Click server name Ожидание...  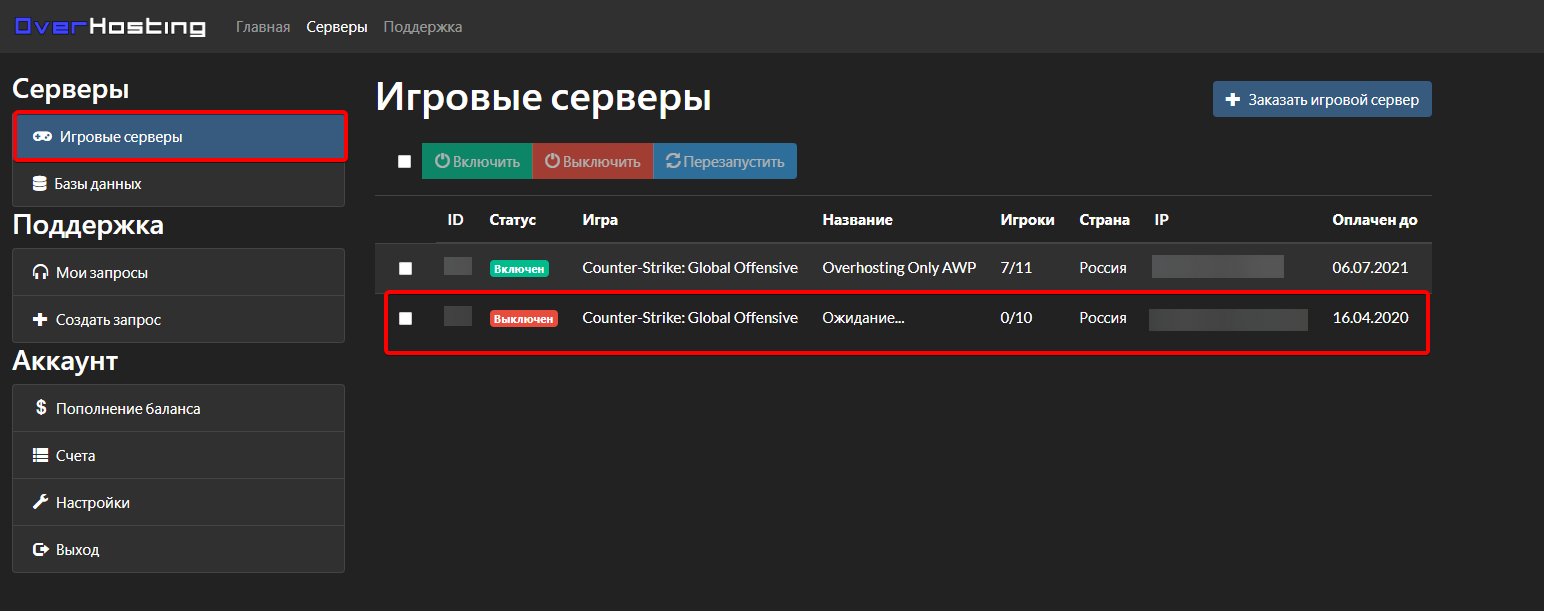point(863,317)
